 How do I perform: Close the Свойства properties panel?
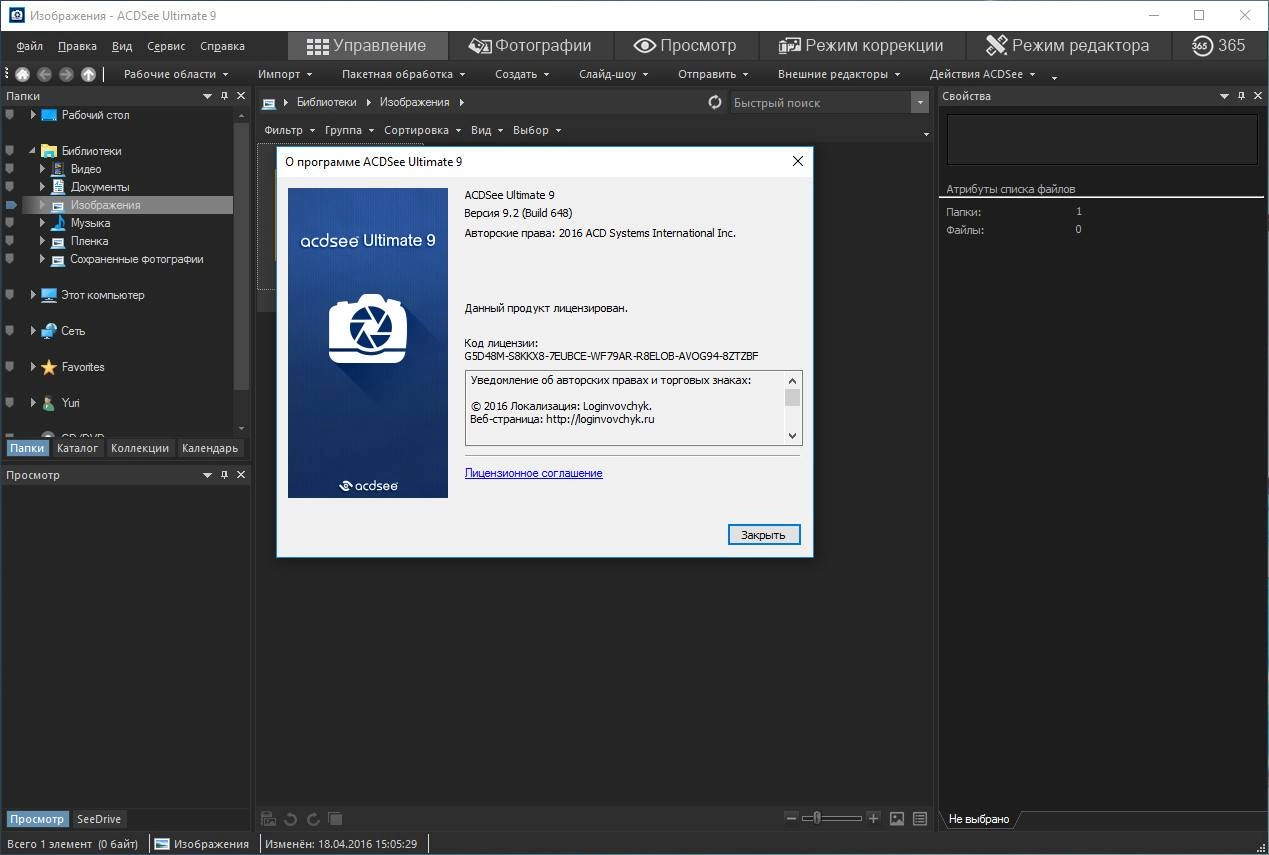(x=1258, y=96)
